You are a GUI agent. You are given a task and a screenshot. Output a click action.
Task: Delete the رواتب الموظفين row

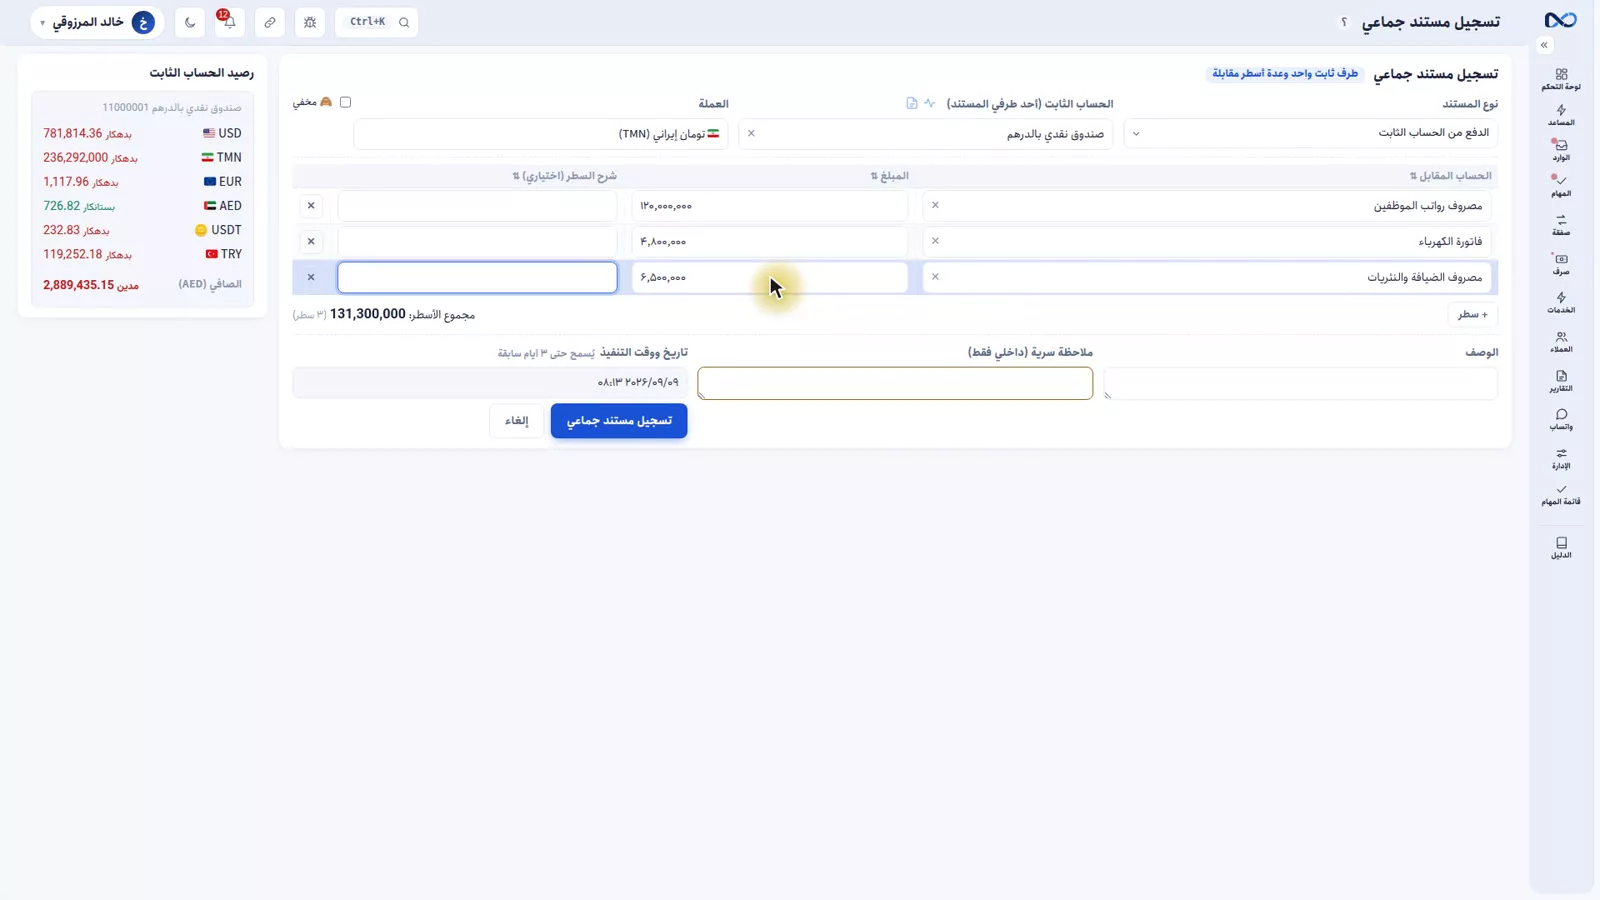(x=311, y=205)
